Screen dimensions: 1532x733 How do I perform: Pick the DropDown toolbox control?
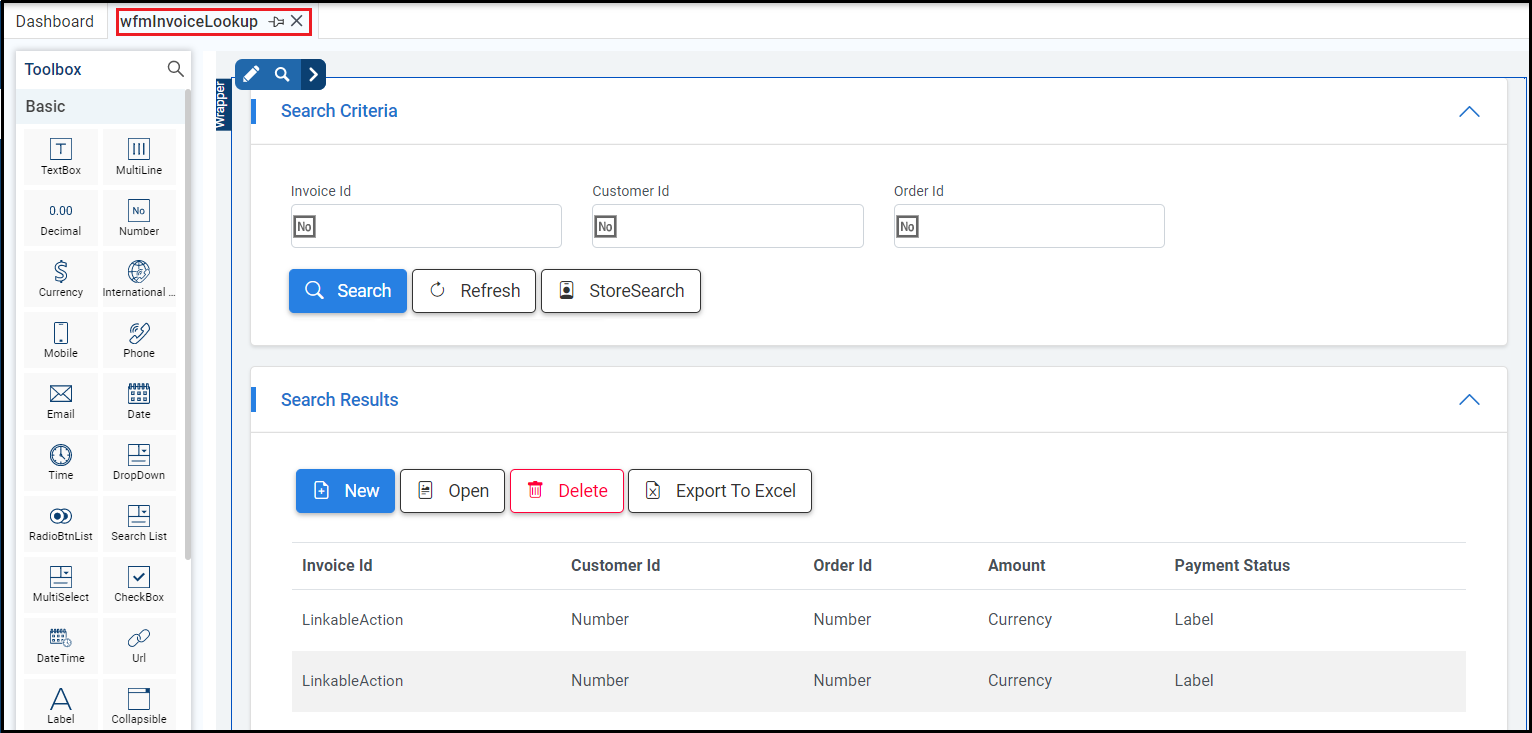[139, 461]
